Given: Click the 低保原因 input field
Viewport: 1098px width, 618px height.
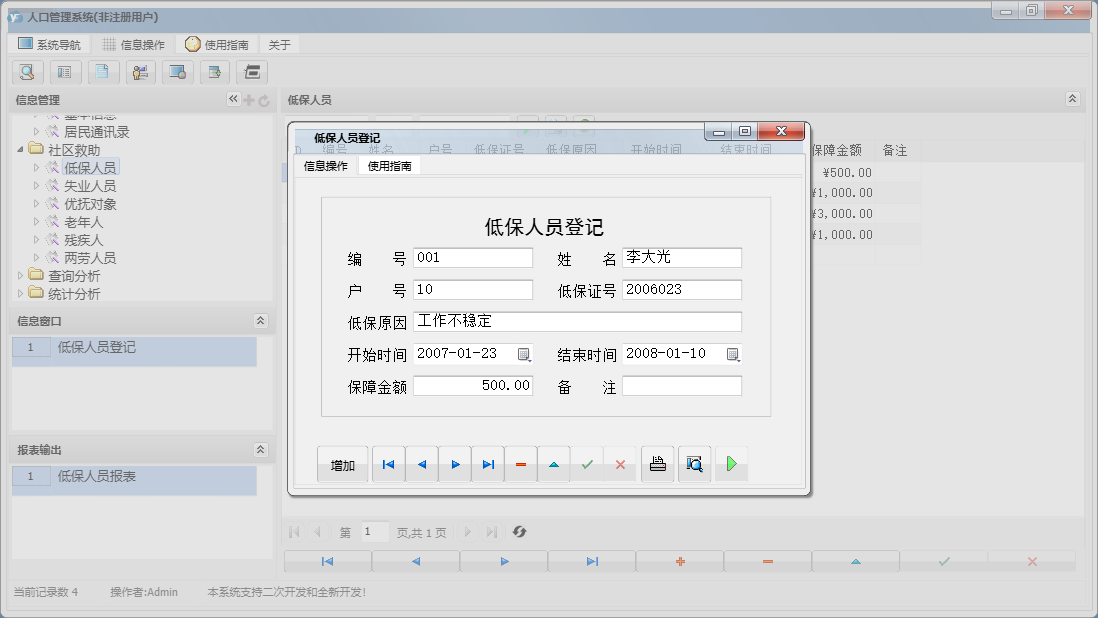Looking at the screenshot, I should (577, 322).
